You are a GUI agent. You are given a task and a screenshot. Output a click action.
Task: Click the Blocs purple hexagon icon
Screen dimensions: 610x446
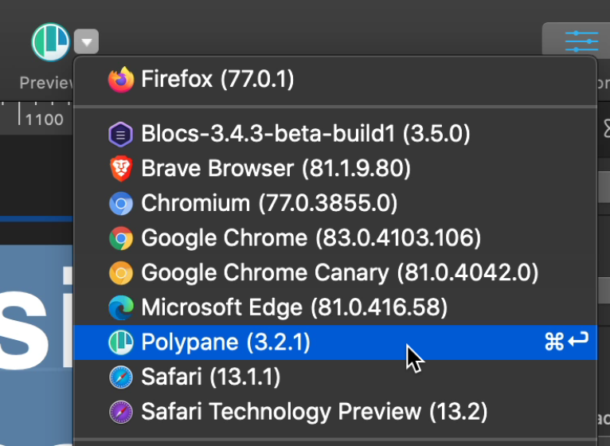pyautogui.click(x=121, y=134)
